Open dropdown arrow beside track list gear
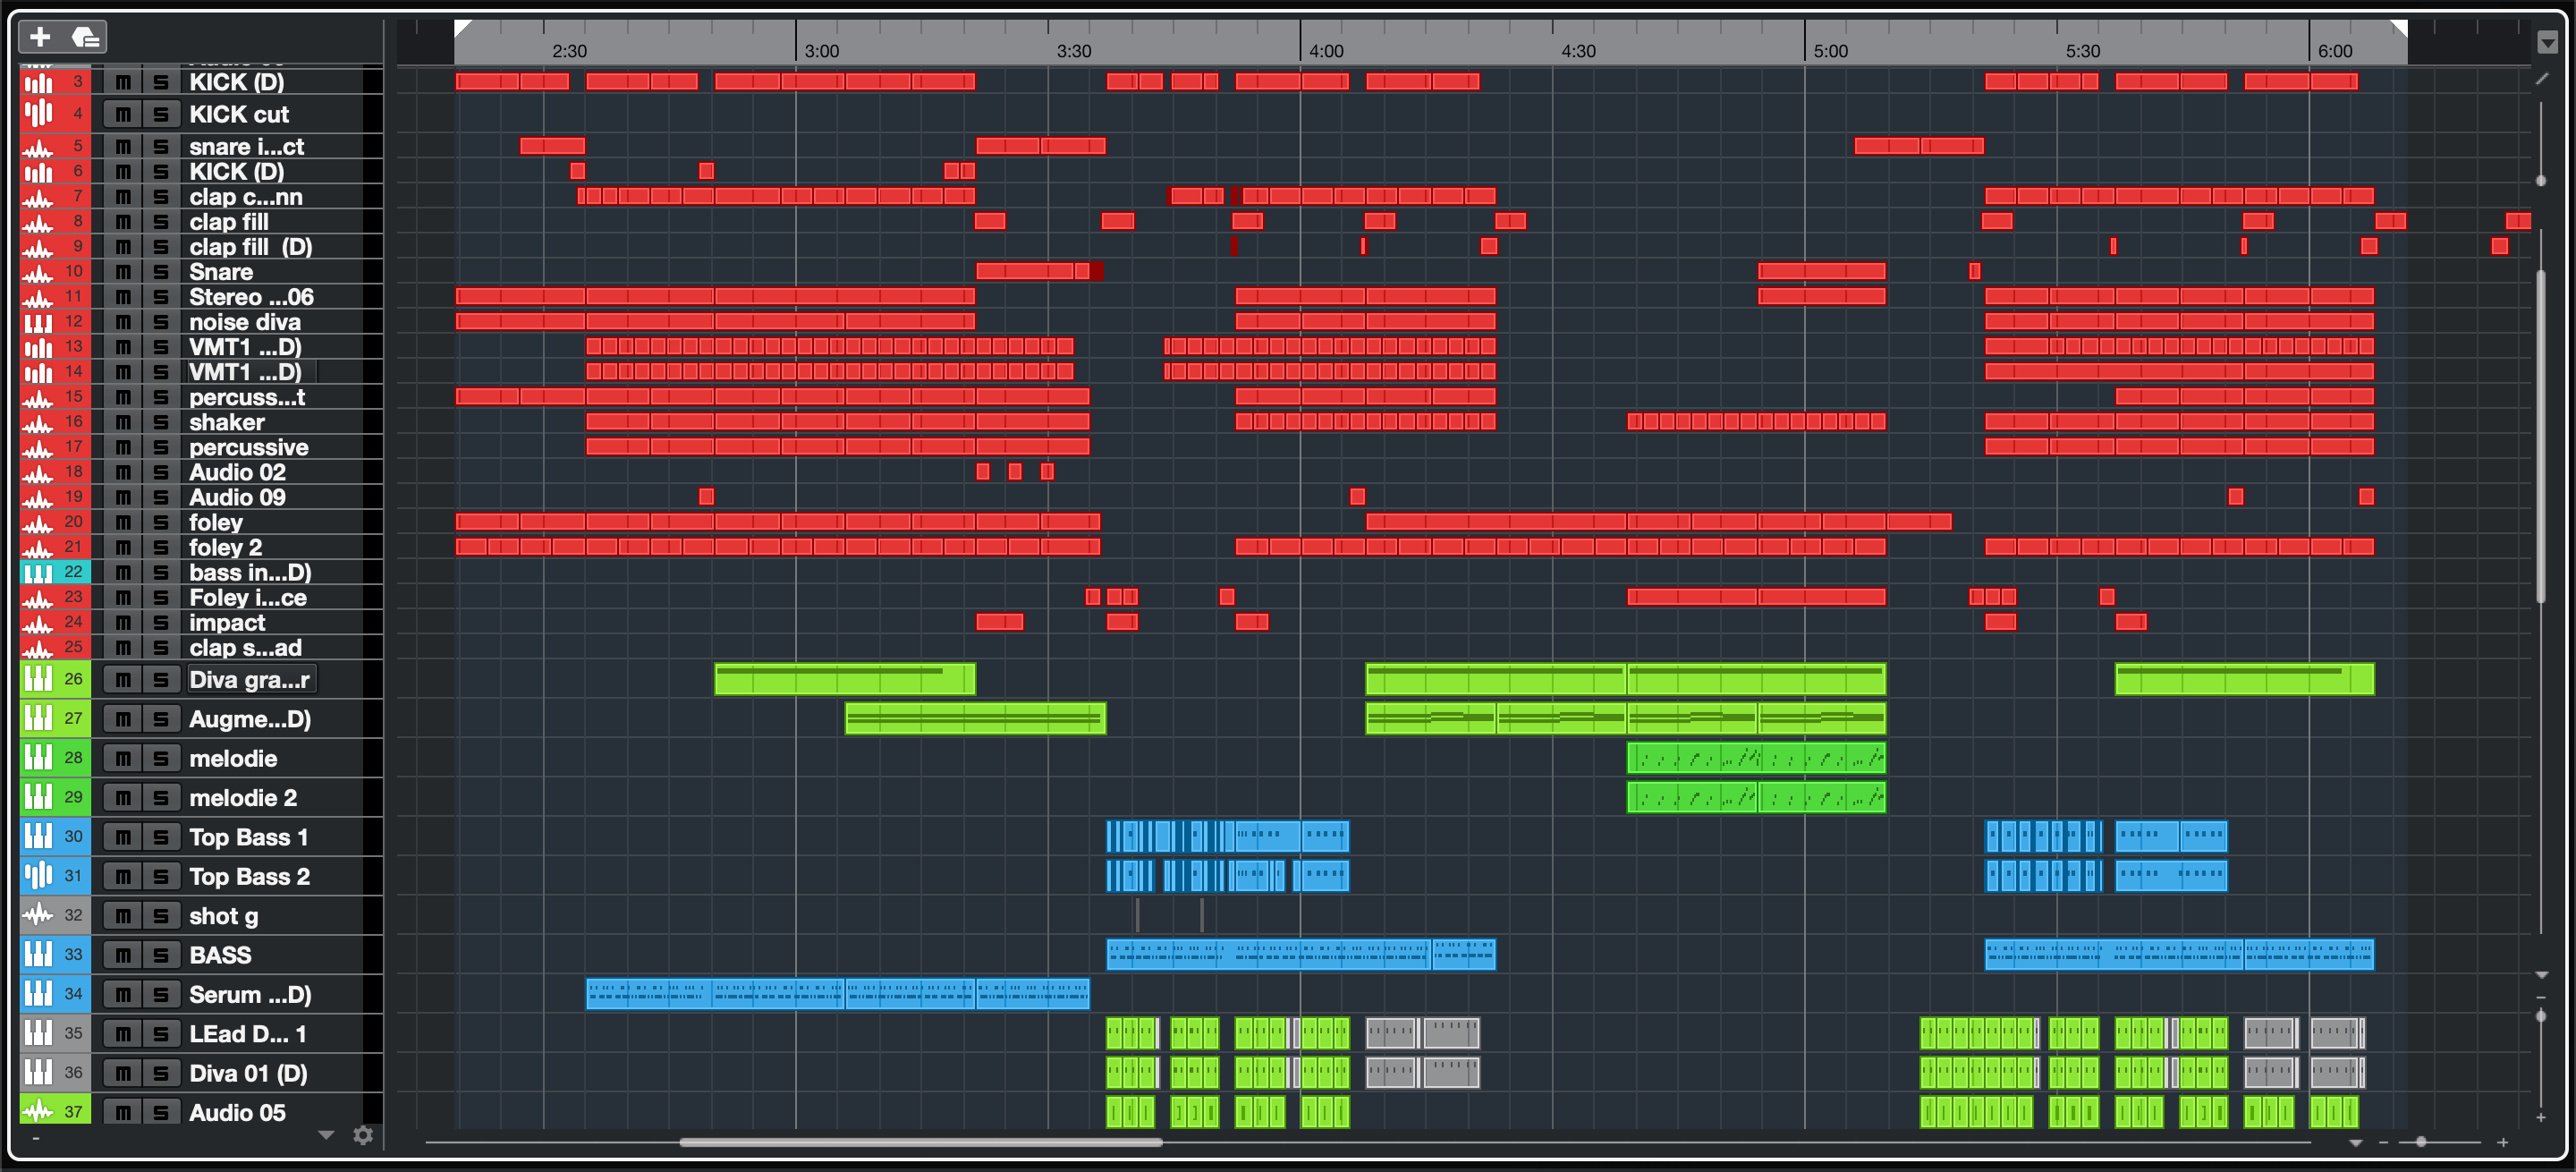2576x1172 pixels. [326, 1135]
